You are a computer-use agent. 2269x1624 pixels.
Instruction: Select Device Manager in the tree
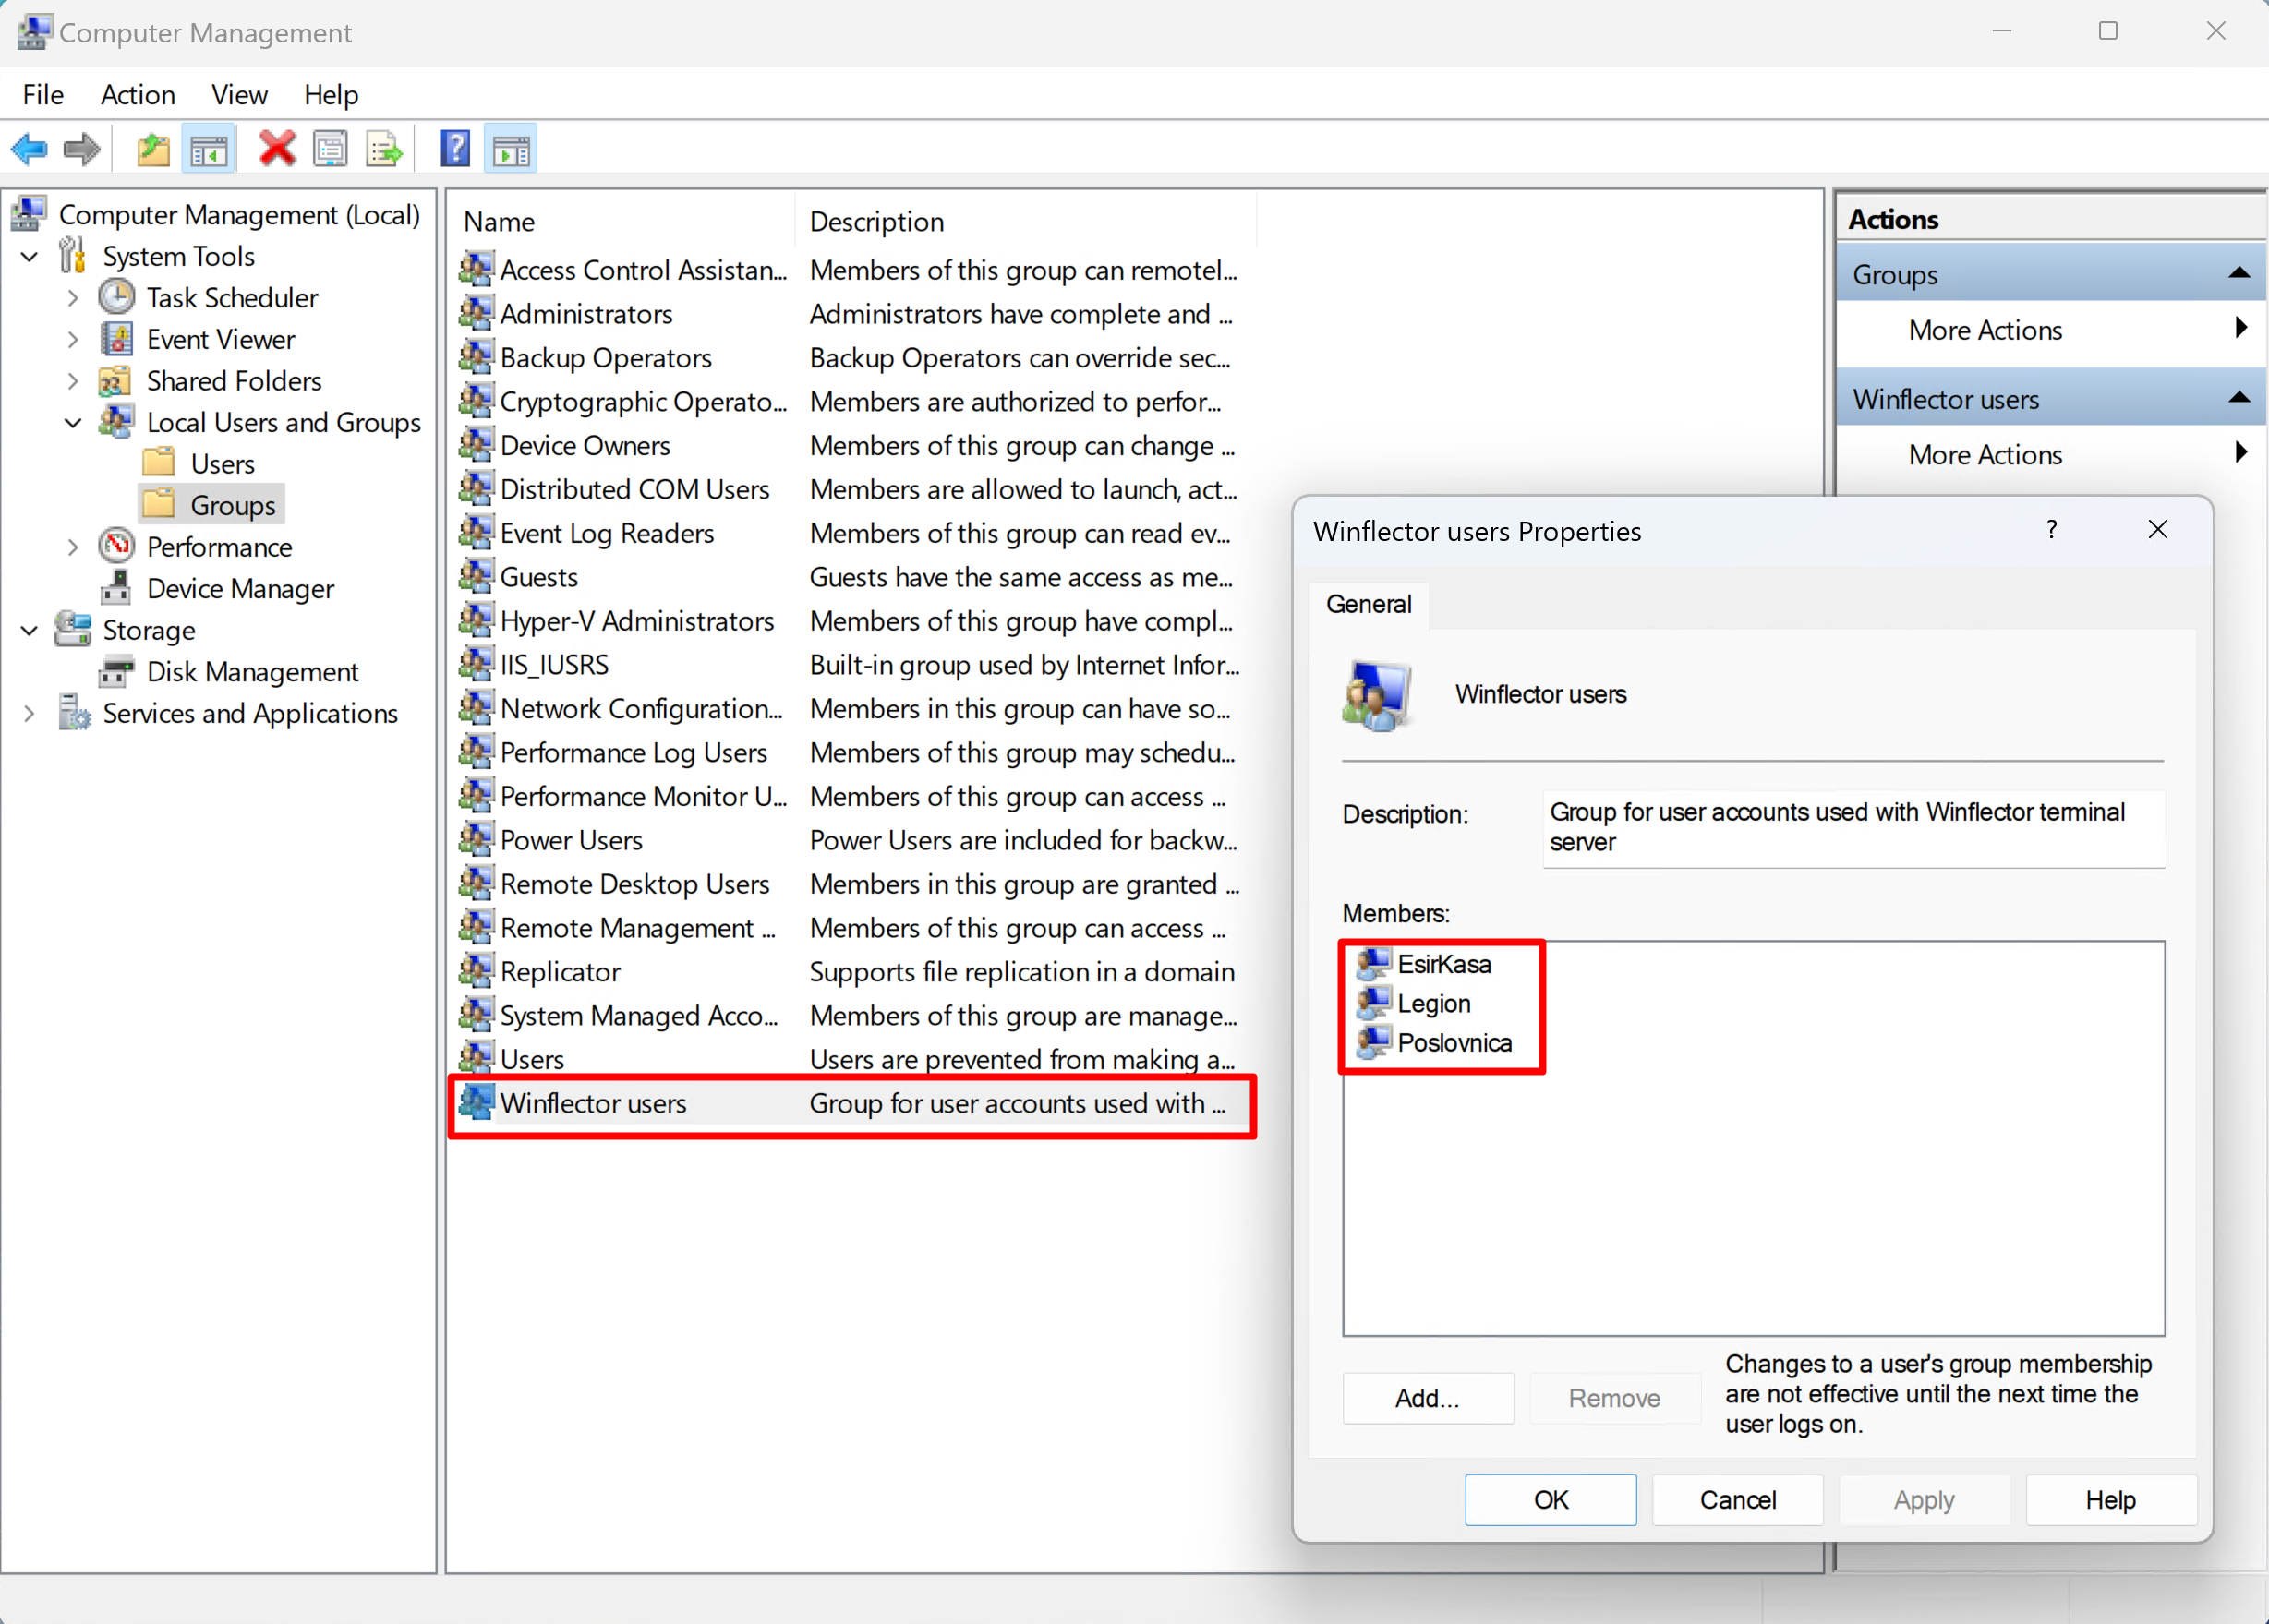(x=240, y=589)
